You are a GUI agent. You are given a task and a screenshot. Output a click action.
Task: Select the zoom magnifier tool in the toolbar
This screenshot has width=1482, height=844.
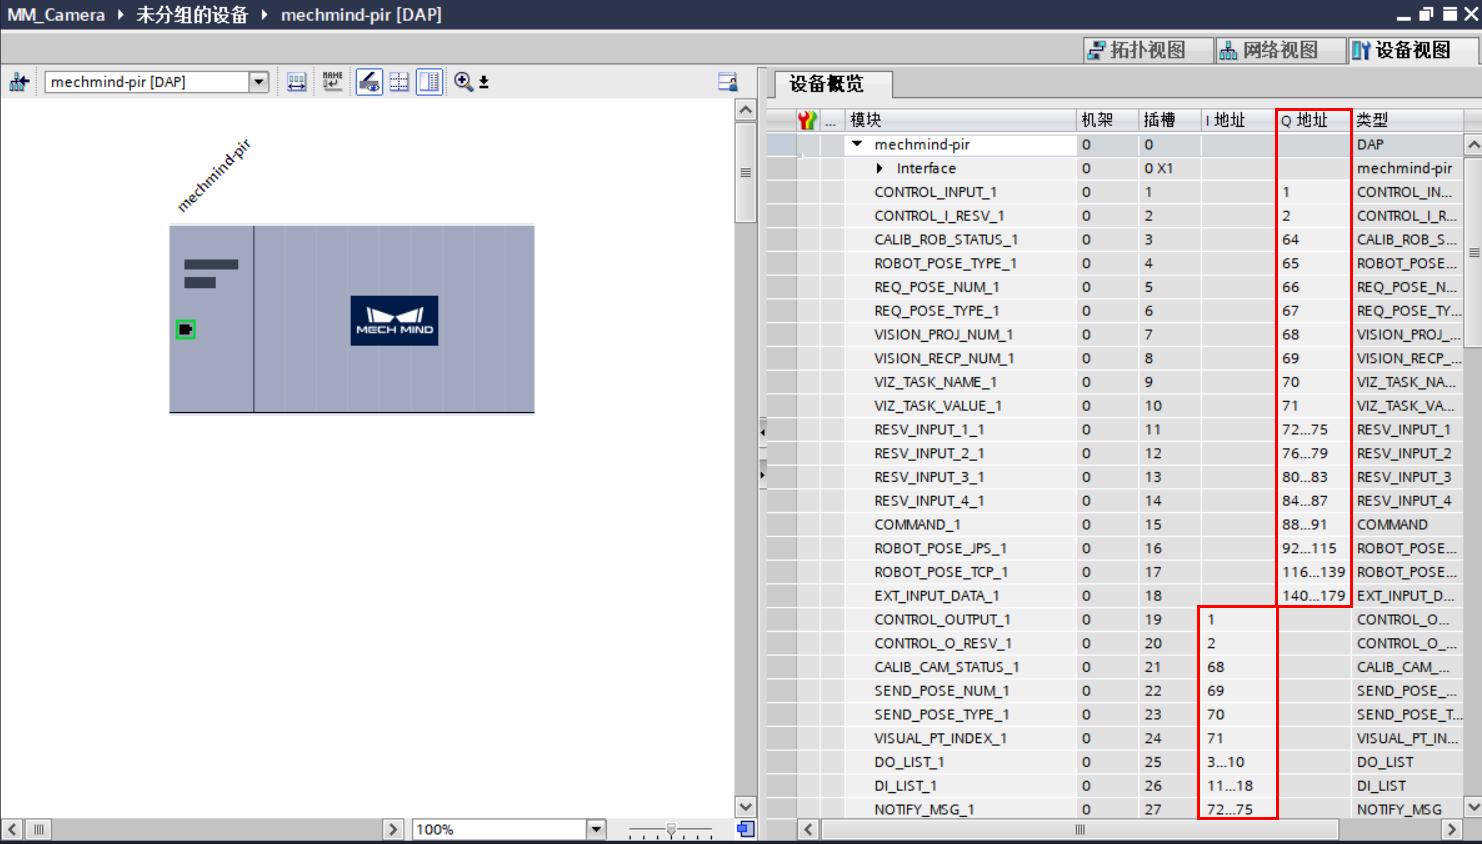[462, 81]
